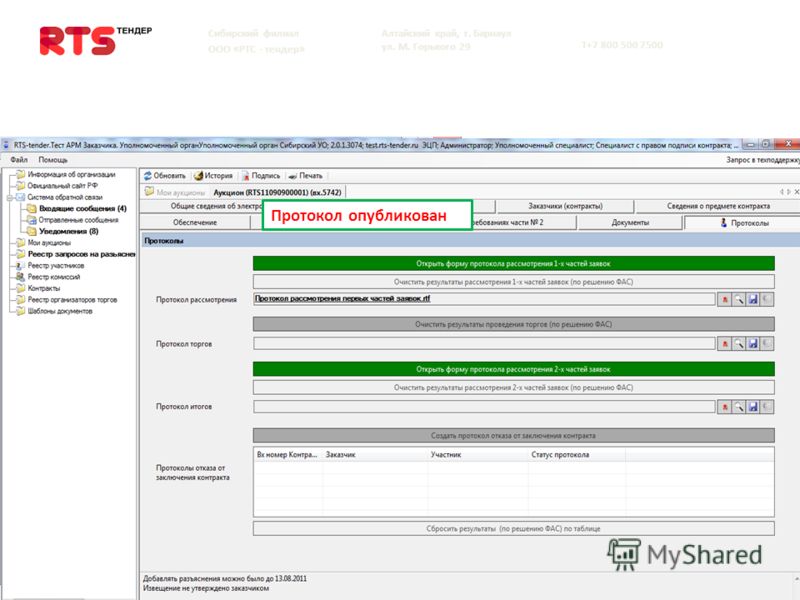Click the greyed icon ending Протокол торгов row
800x600 pixels.
(767, 344)
